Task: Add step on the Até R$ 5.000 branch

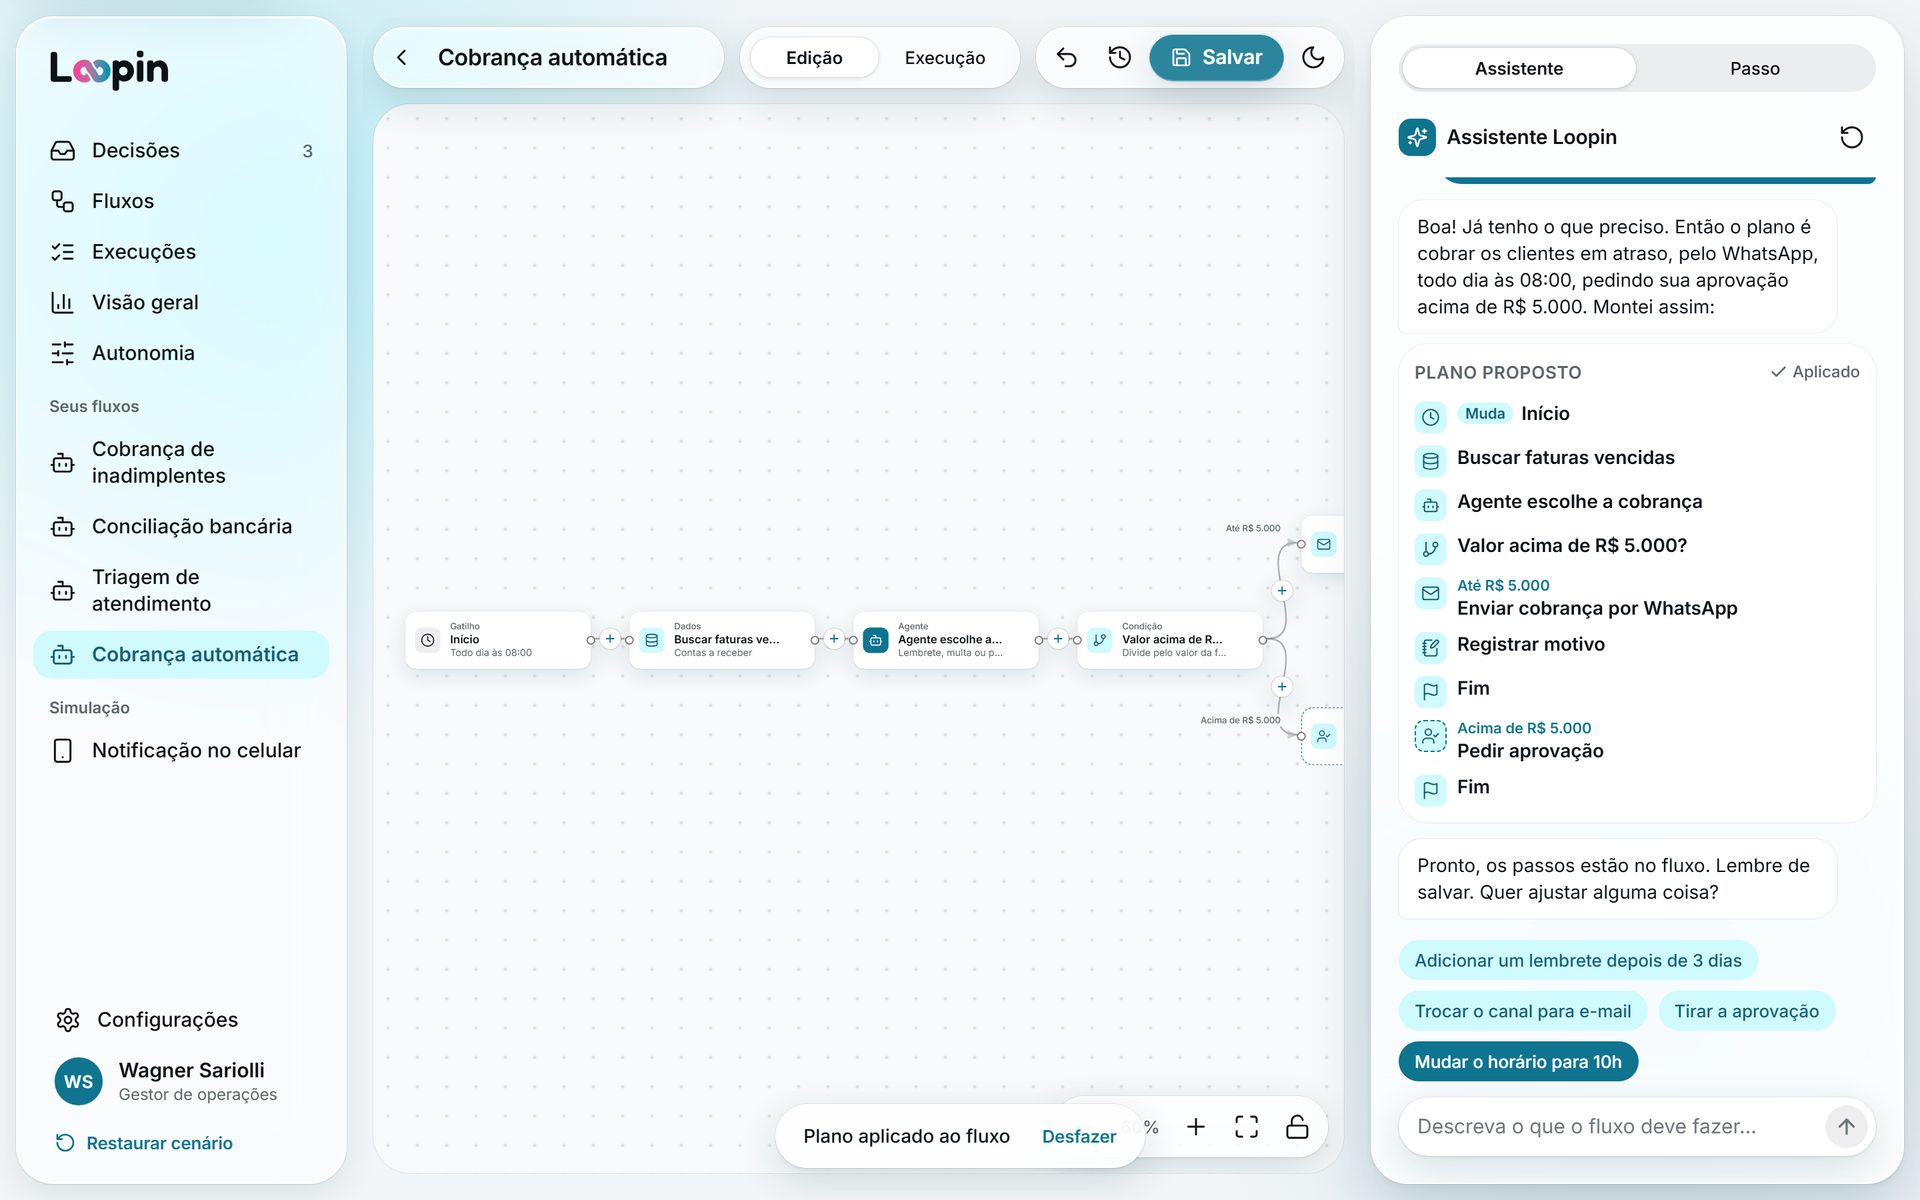Action: (1282, 591)
